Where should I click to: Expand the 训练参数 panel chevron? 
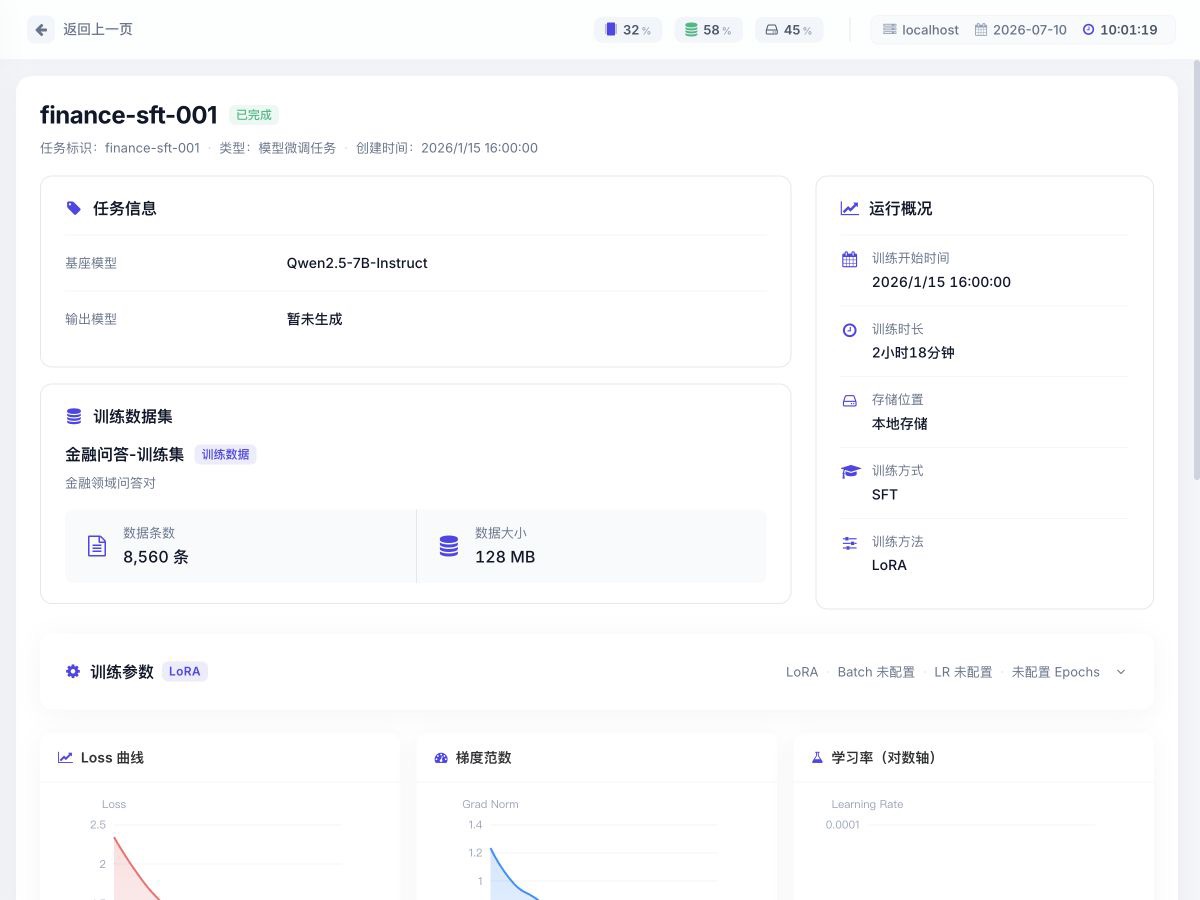[1121, 672]
